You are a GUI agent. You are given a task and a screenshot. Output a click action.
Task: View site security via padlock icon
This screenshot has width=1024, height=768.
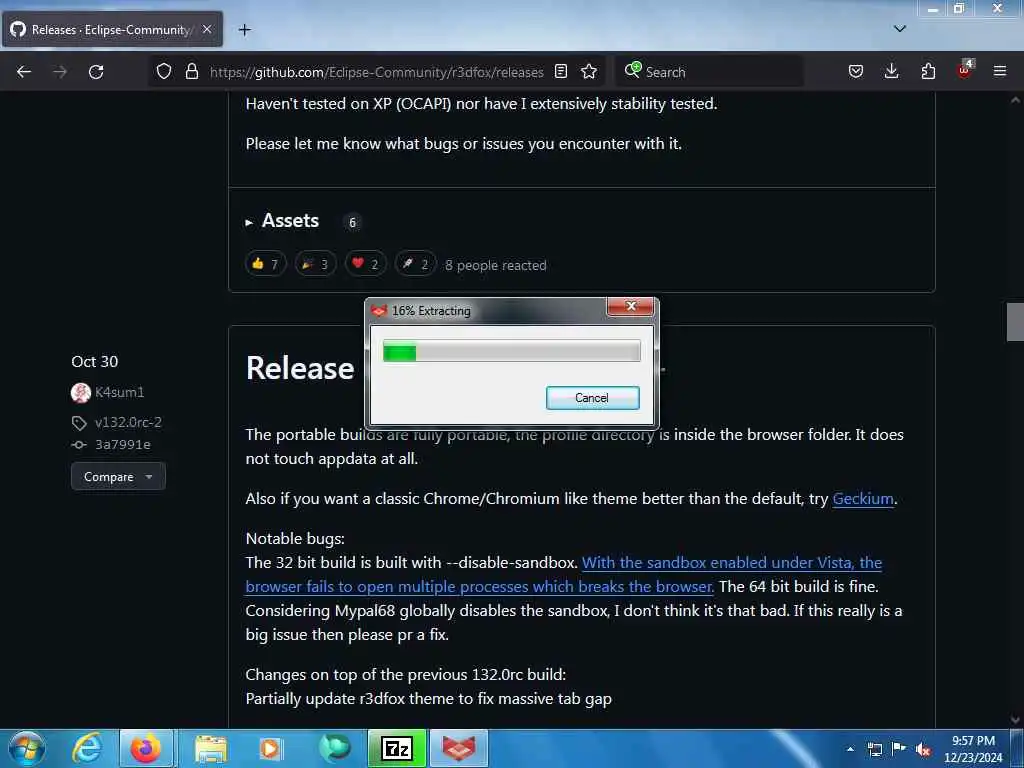pos(191,72)
